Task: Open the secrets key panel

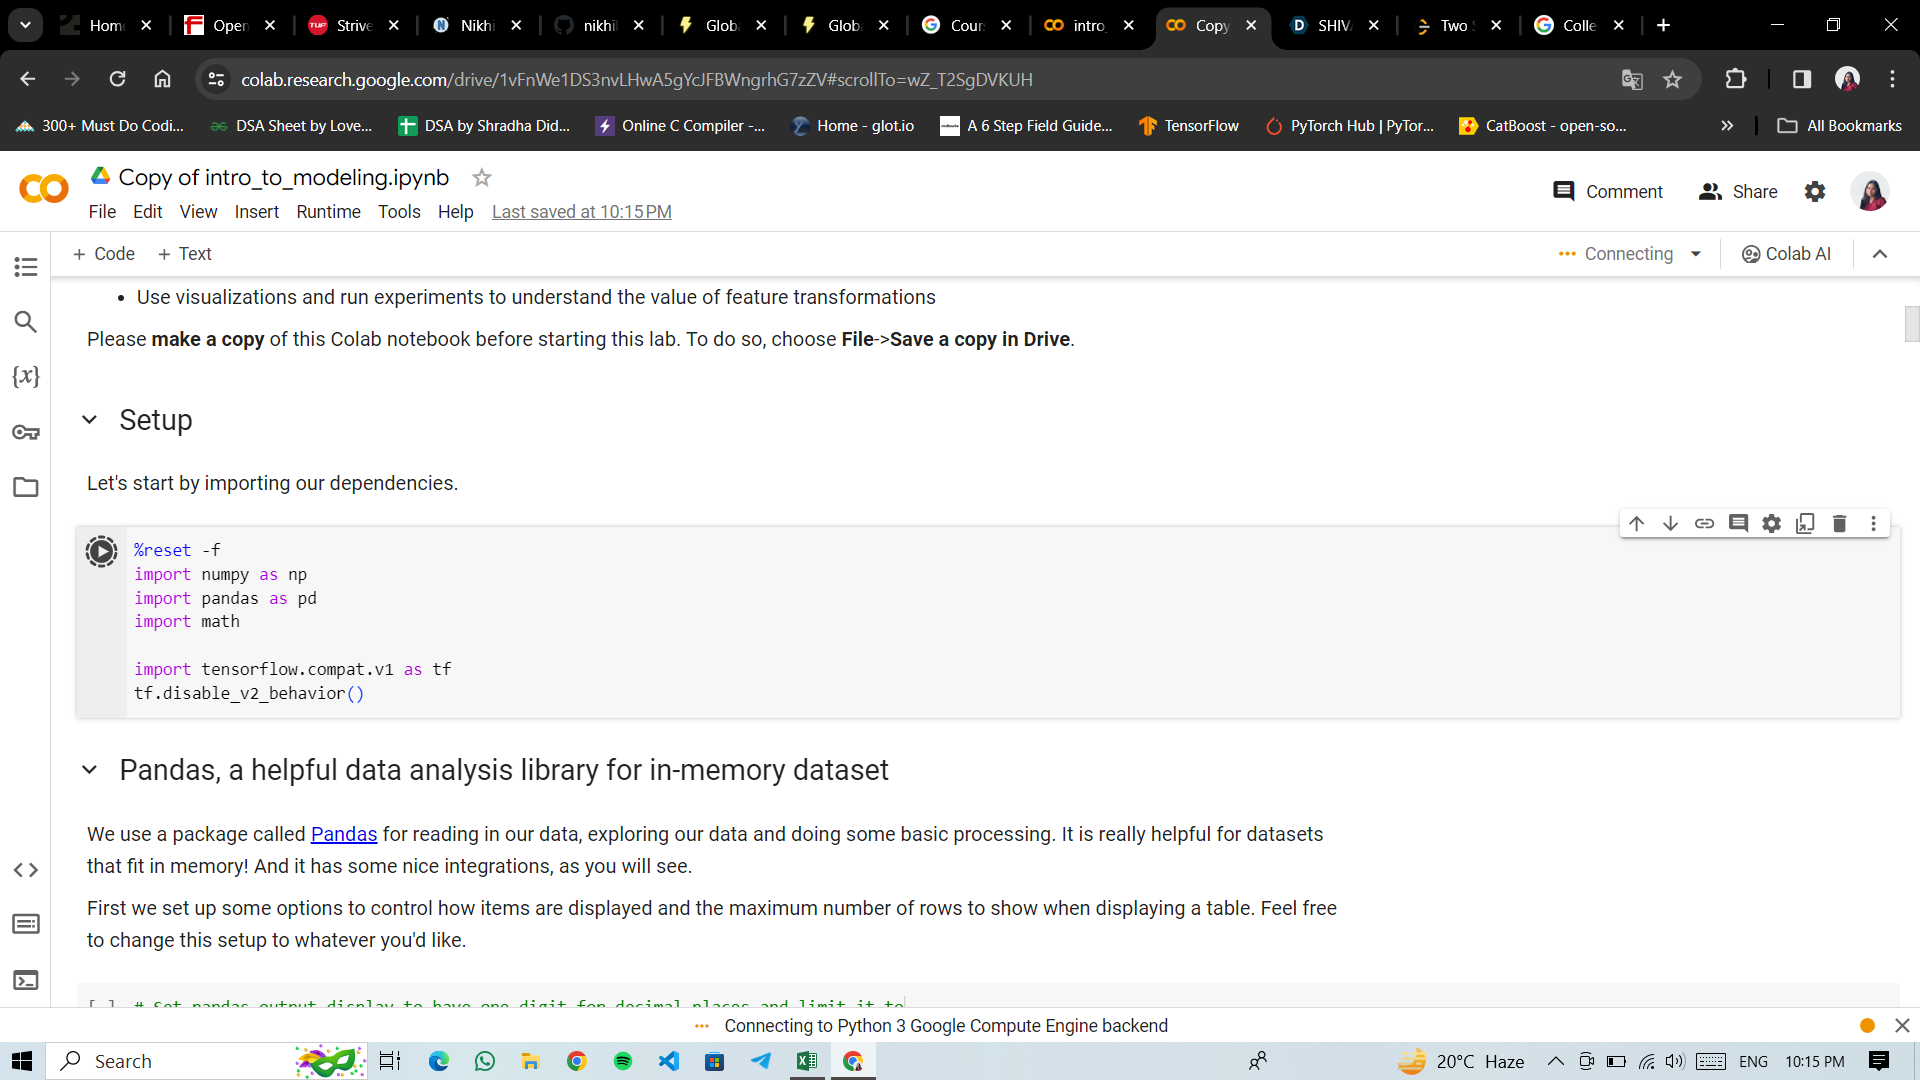Action: pos(26,432)
